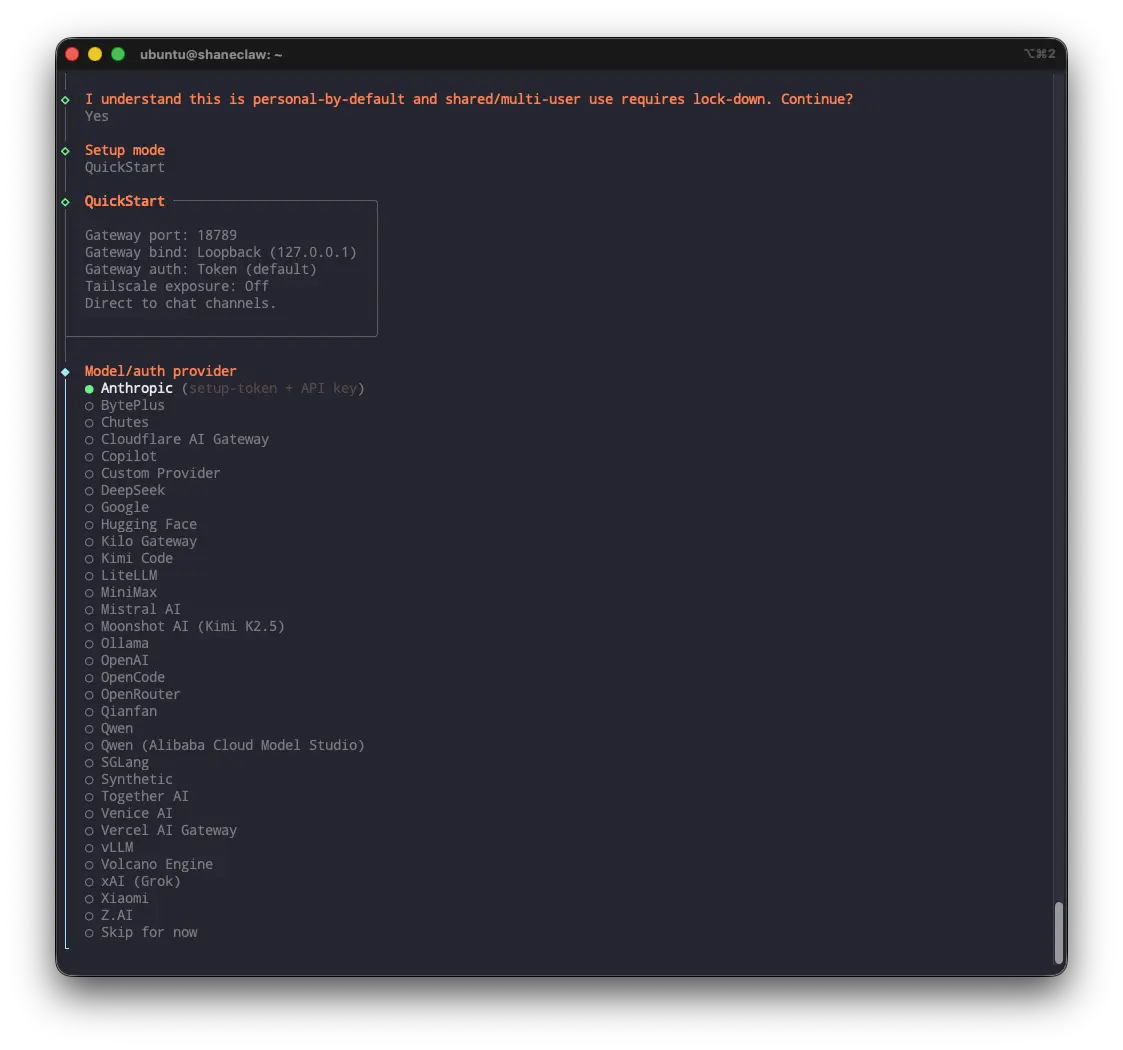The image size is (1123, 1050).
Task: Pick Qianfan provider option
Action: pyautogui.click(x=120, y=711)
